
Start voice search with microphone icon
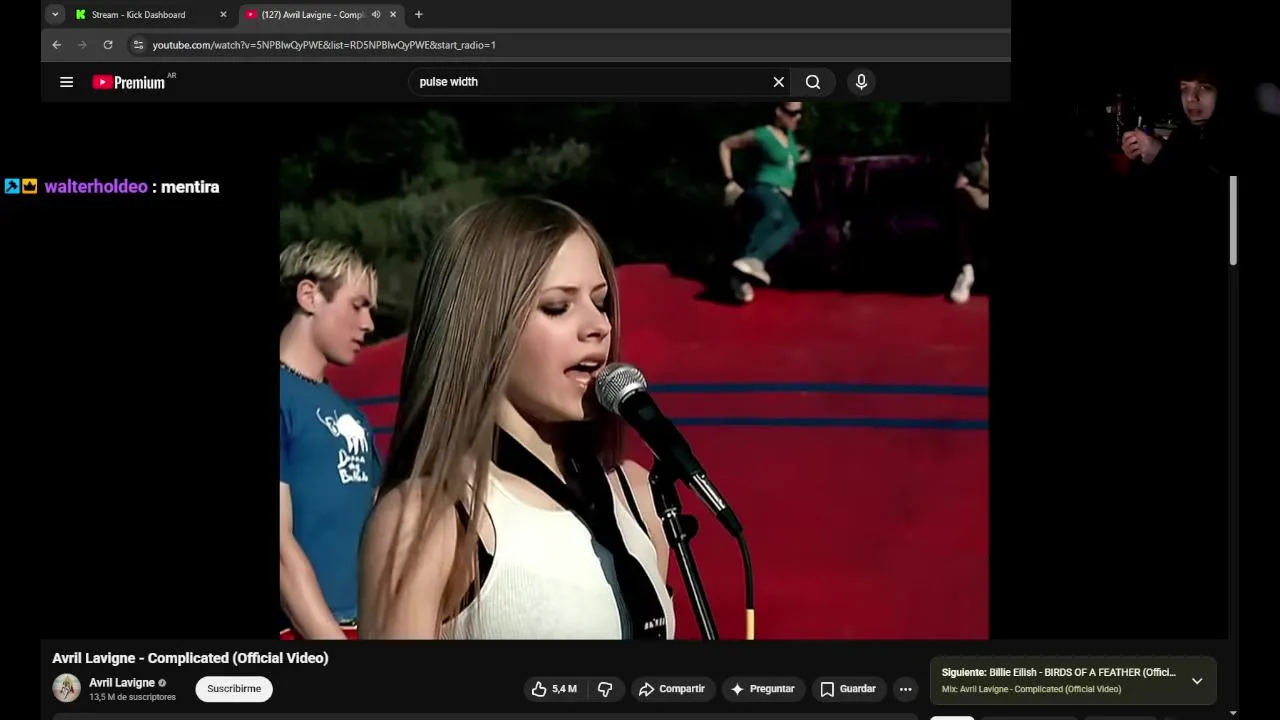[x=861, y=82]
